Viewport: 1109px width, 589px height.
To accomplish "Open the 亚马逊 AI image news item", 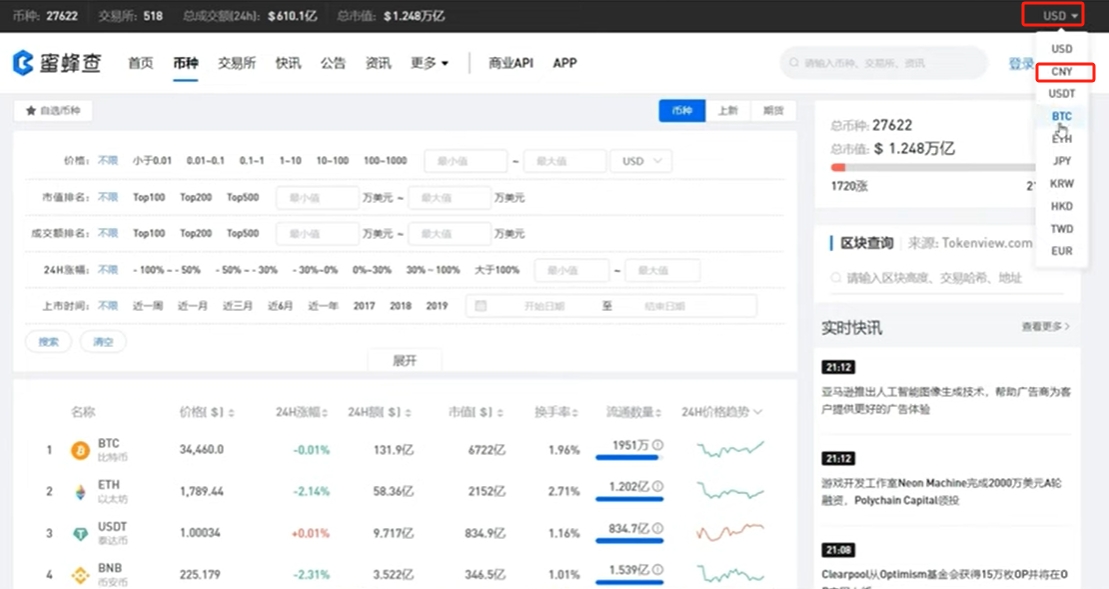I will [x=946, y=400].
